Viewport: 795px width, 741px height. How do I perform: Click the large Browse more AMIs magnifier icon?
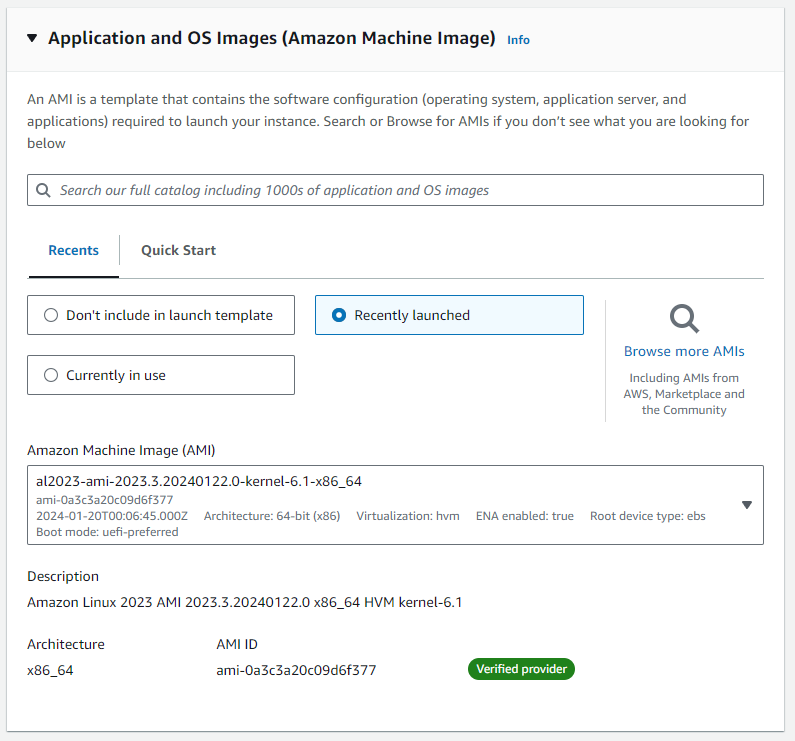[684, 319]
